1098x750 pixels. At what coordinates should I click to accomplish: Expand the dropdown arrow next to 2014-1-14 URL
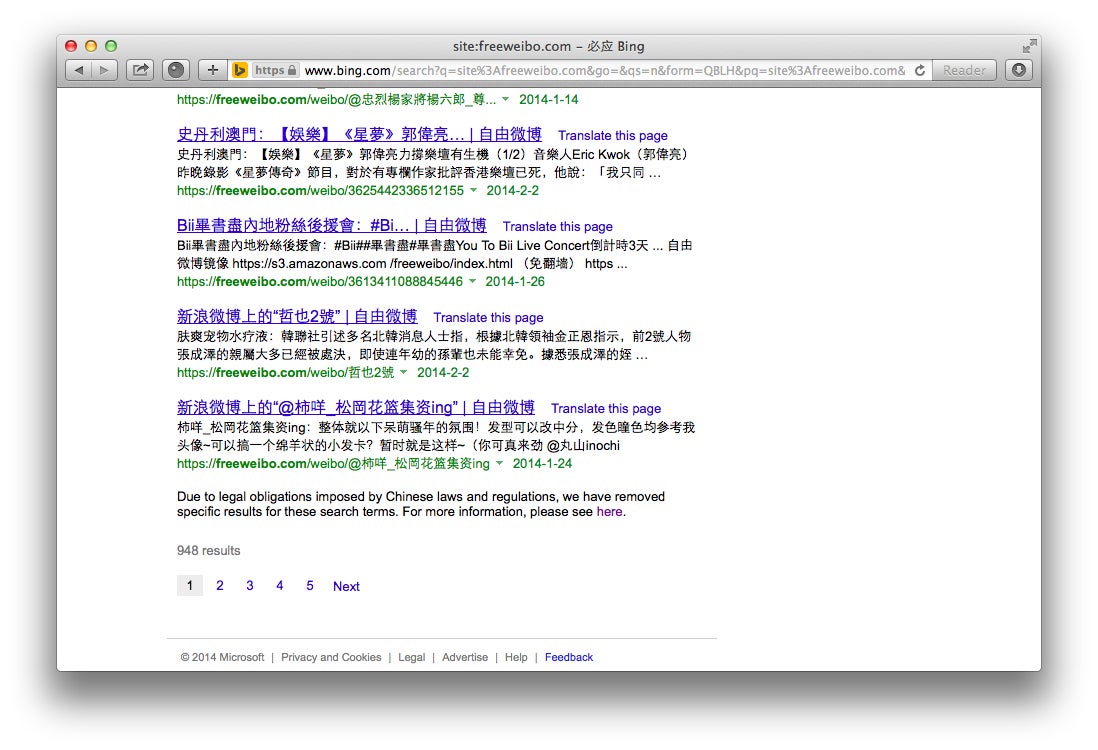click(x=506, y=99)
